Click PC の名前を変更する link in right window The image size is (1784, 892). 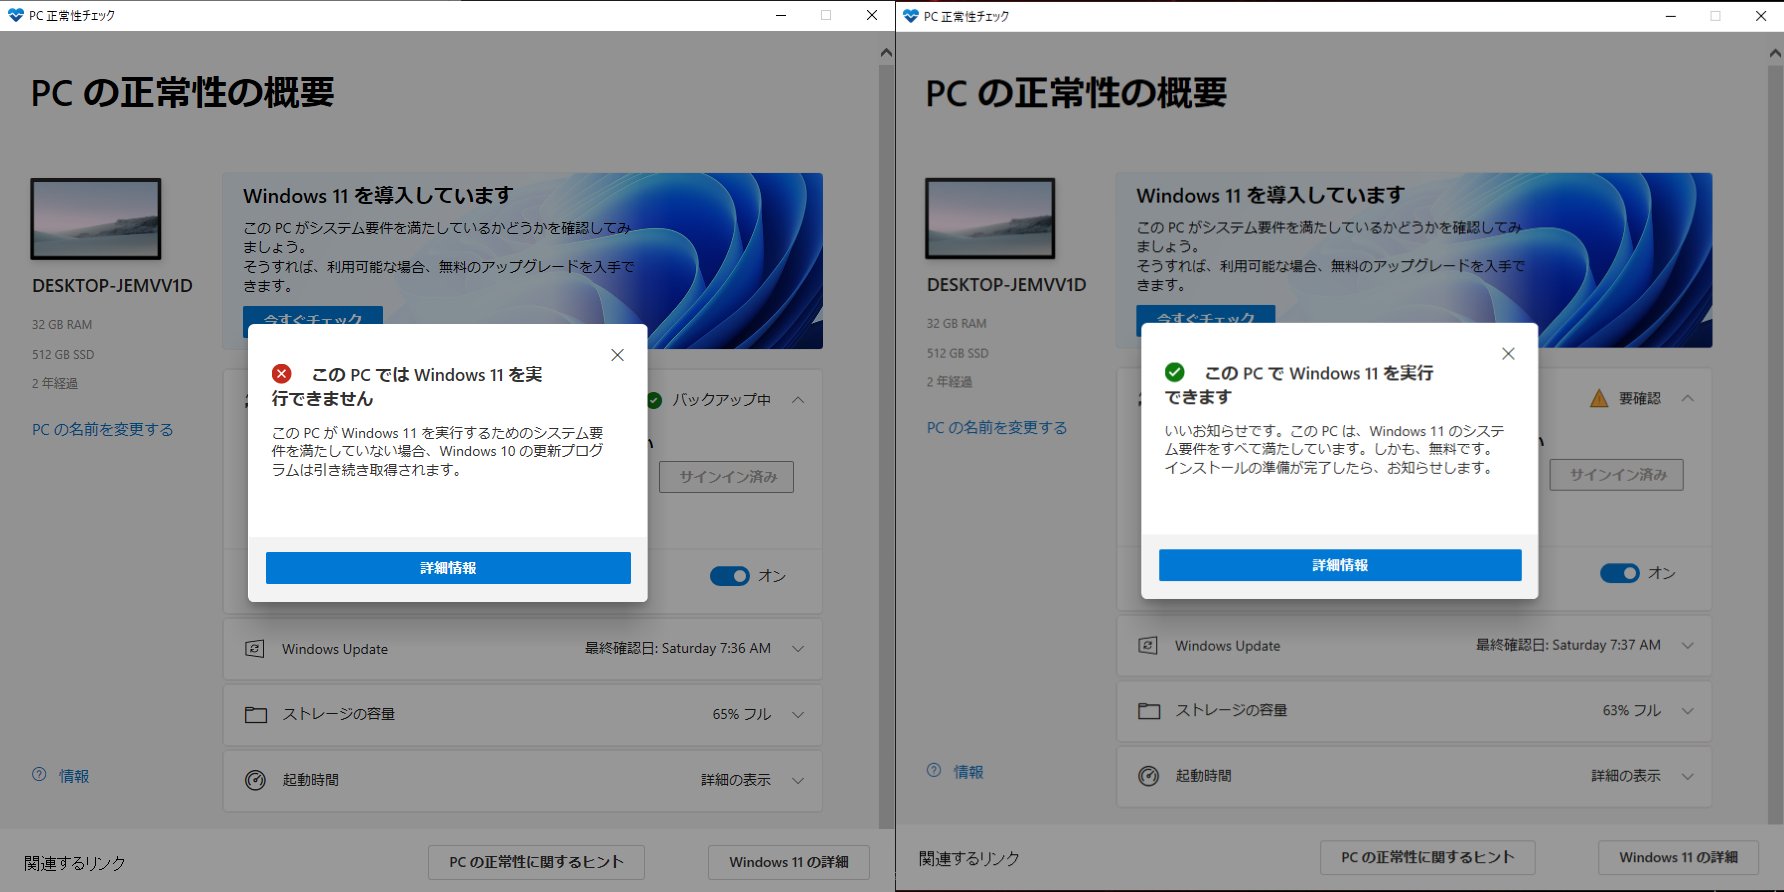pyautogui.click(x=997, y=427)
